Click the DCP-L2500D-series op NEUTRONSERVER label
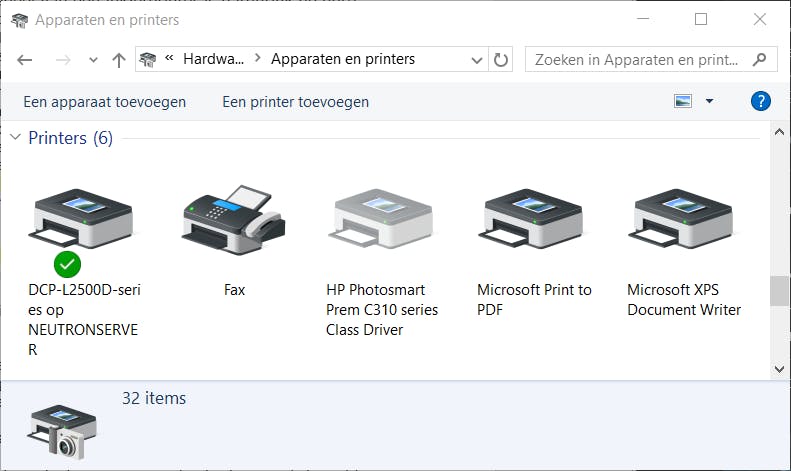Viewport: 791px width, 471px height. [x=84, y=320]
